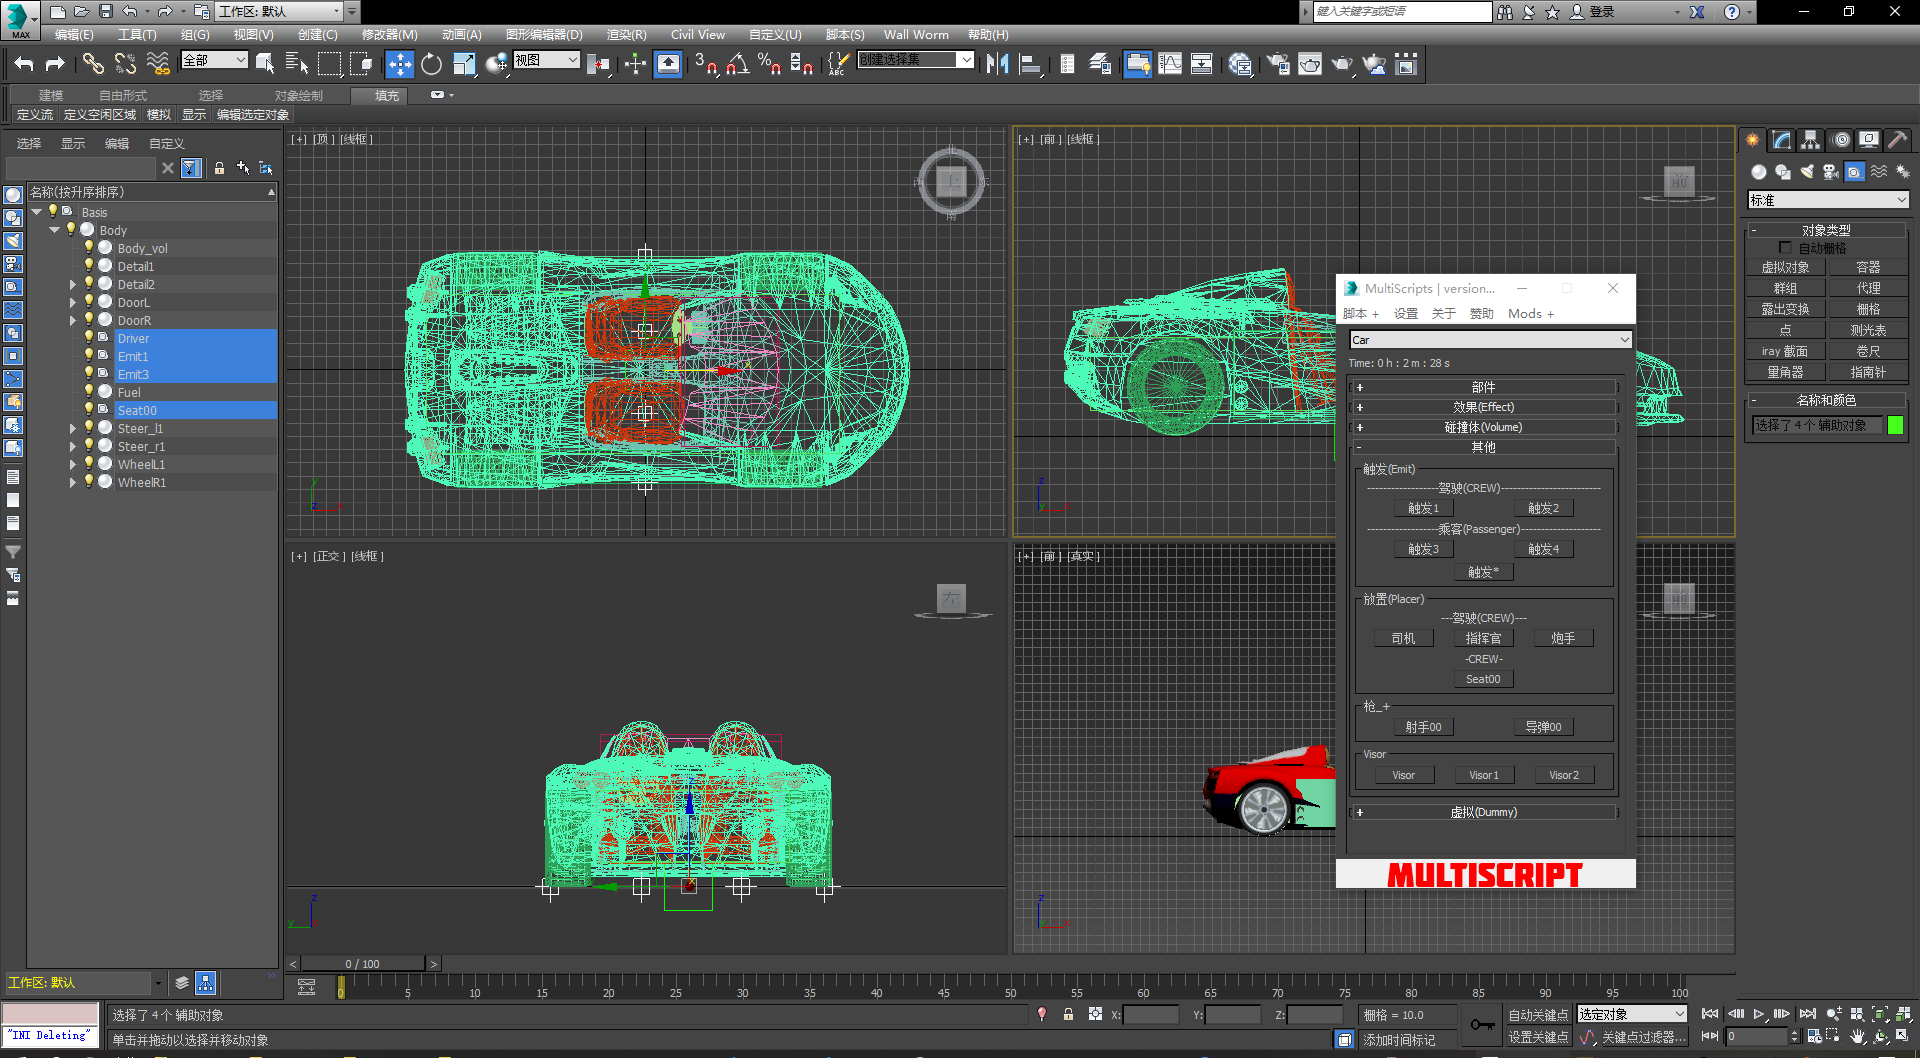Screen dimensions: 1920x1058
Task: Open the Material Editor
Action: [x=1240, y=65]
